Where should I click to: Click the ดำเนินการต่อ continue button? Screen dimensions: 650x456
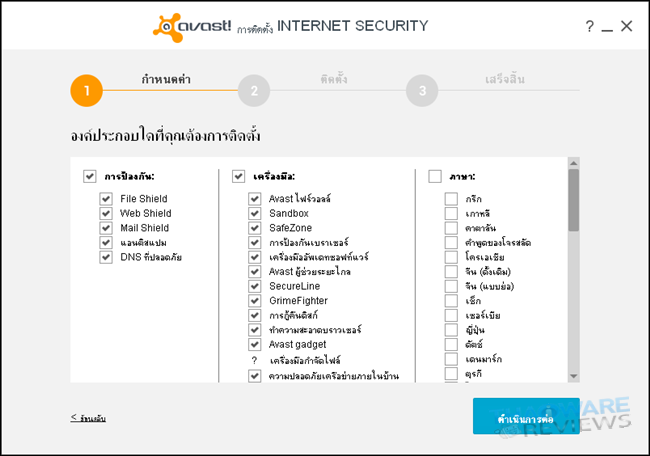526,416
